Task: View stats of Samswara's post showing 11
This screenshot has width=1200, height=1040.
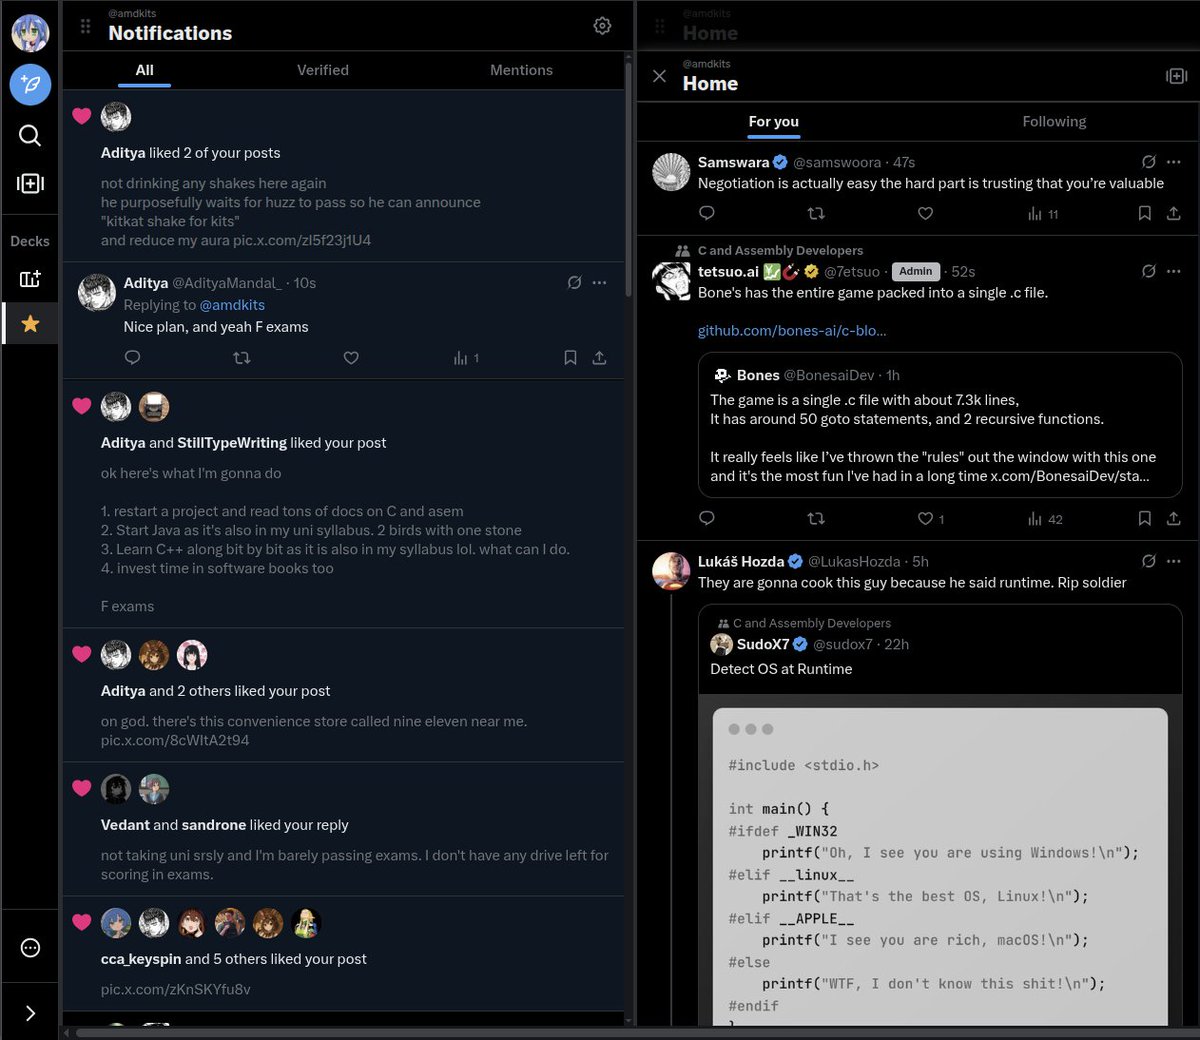Action: click(1043, 214)
